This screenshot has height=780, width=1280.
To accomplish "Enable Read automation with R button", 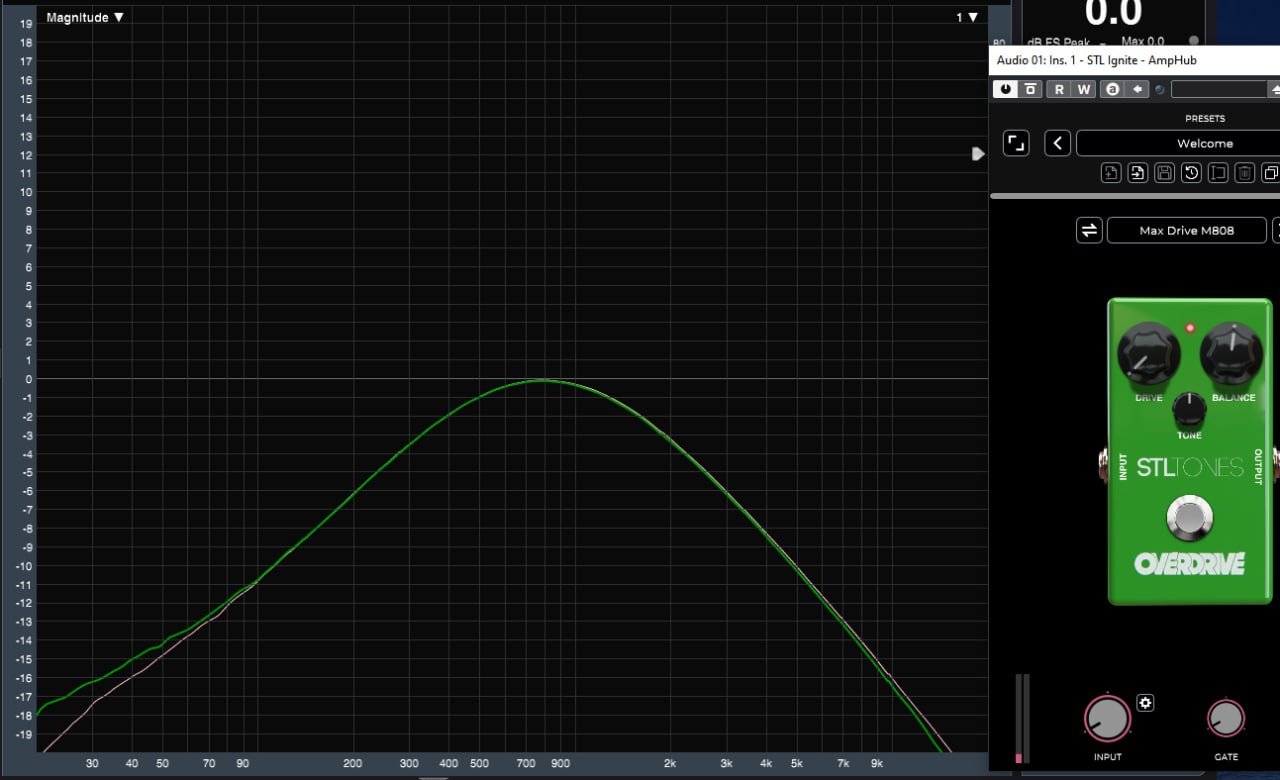I will (1059, 89).
